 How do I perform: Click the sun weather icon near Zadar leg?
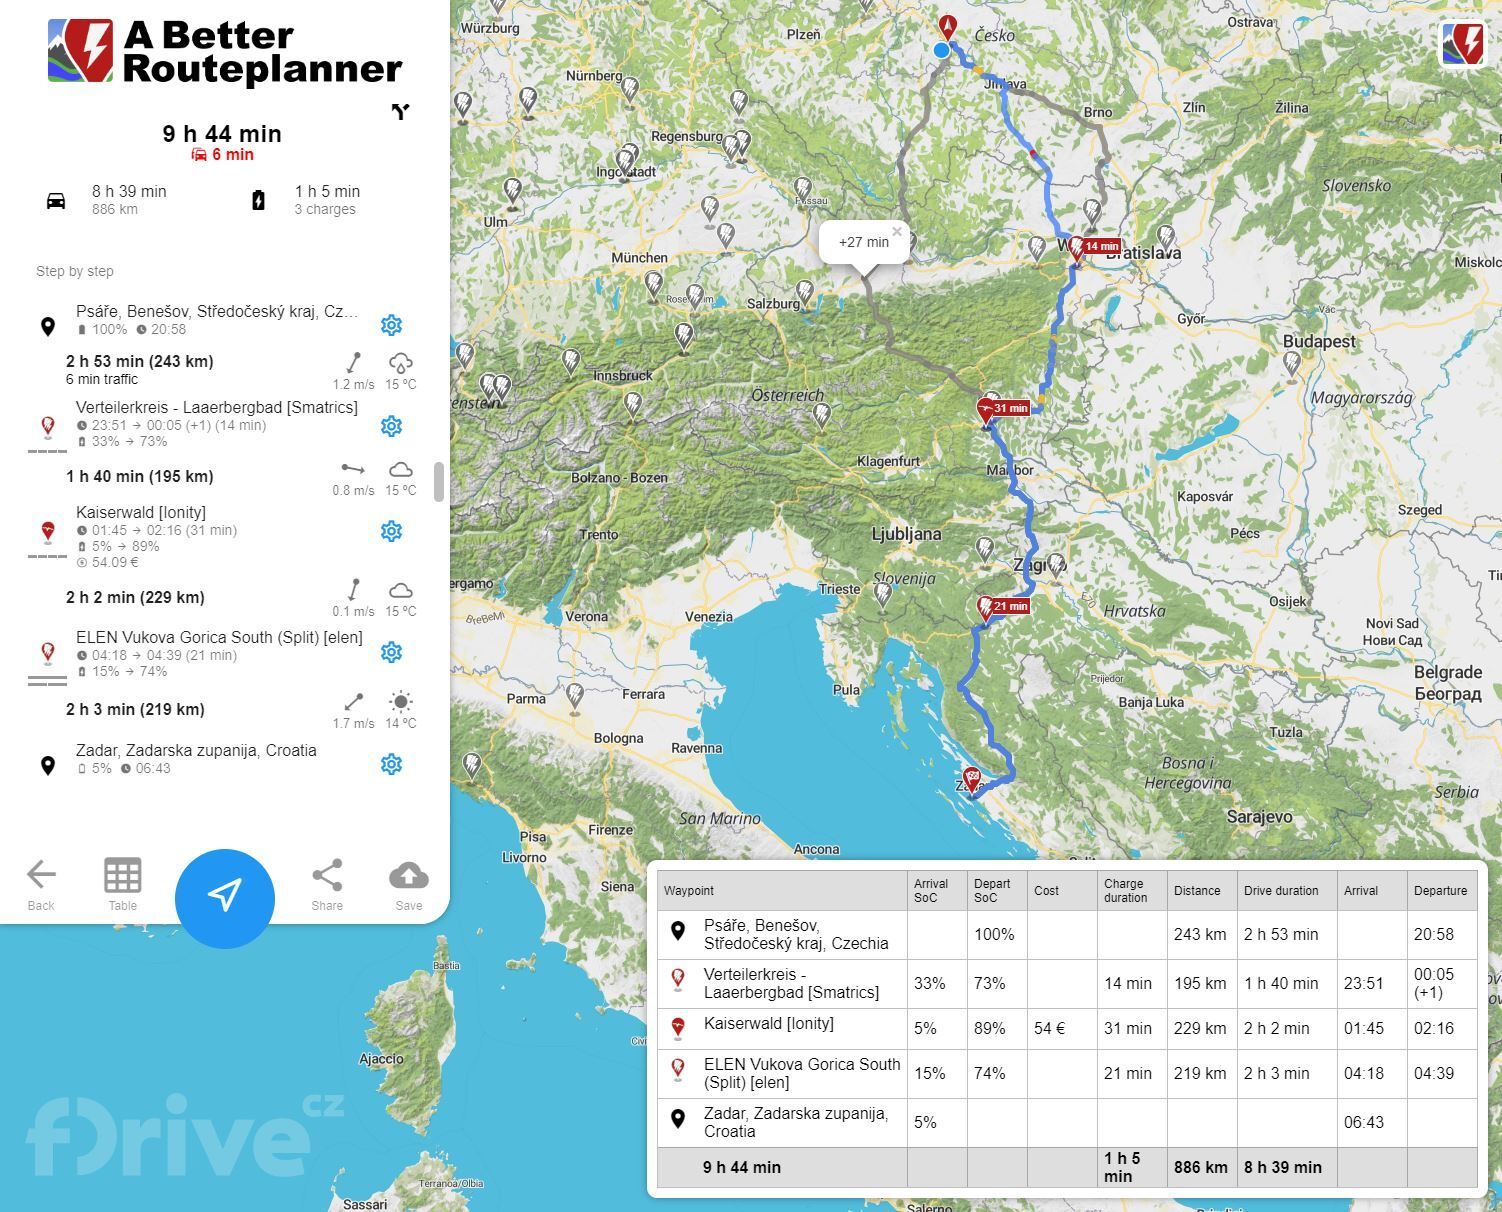pos(401,702)
